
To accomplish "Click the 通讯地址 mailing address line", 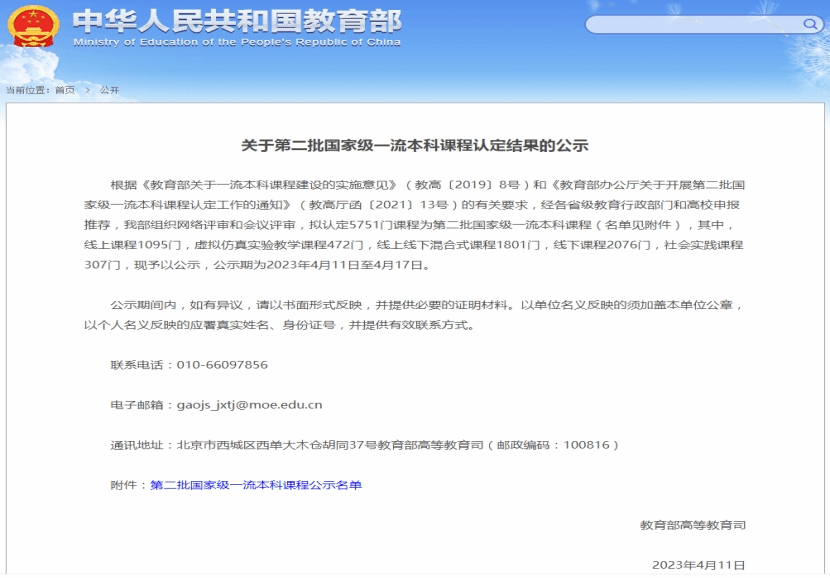I will [x=365, y=445].
